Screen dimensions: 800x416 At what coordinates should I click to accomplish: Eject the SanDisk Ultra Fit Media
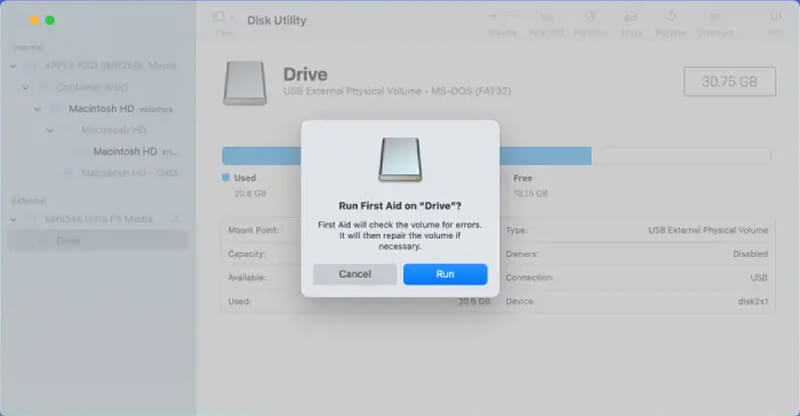[176, 219]
